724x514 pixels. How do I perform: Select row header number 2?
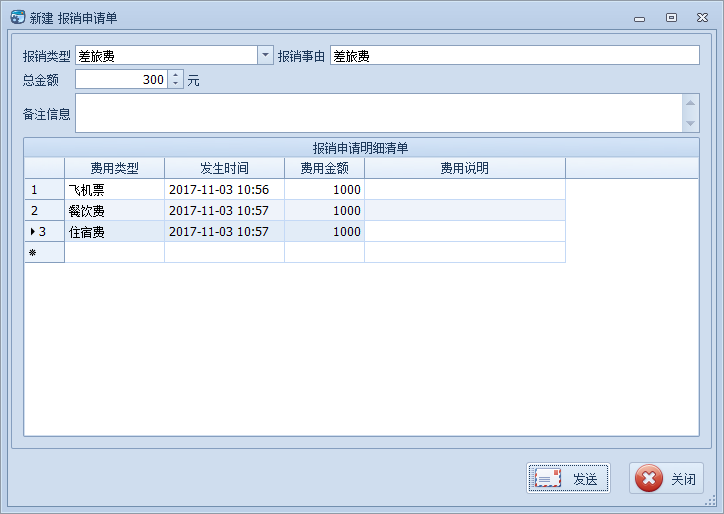pos(44,211)
